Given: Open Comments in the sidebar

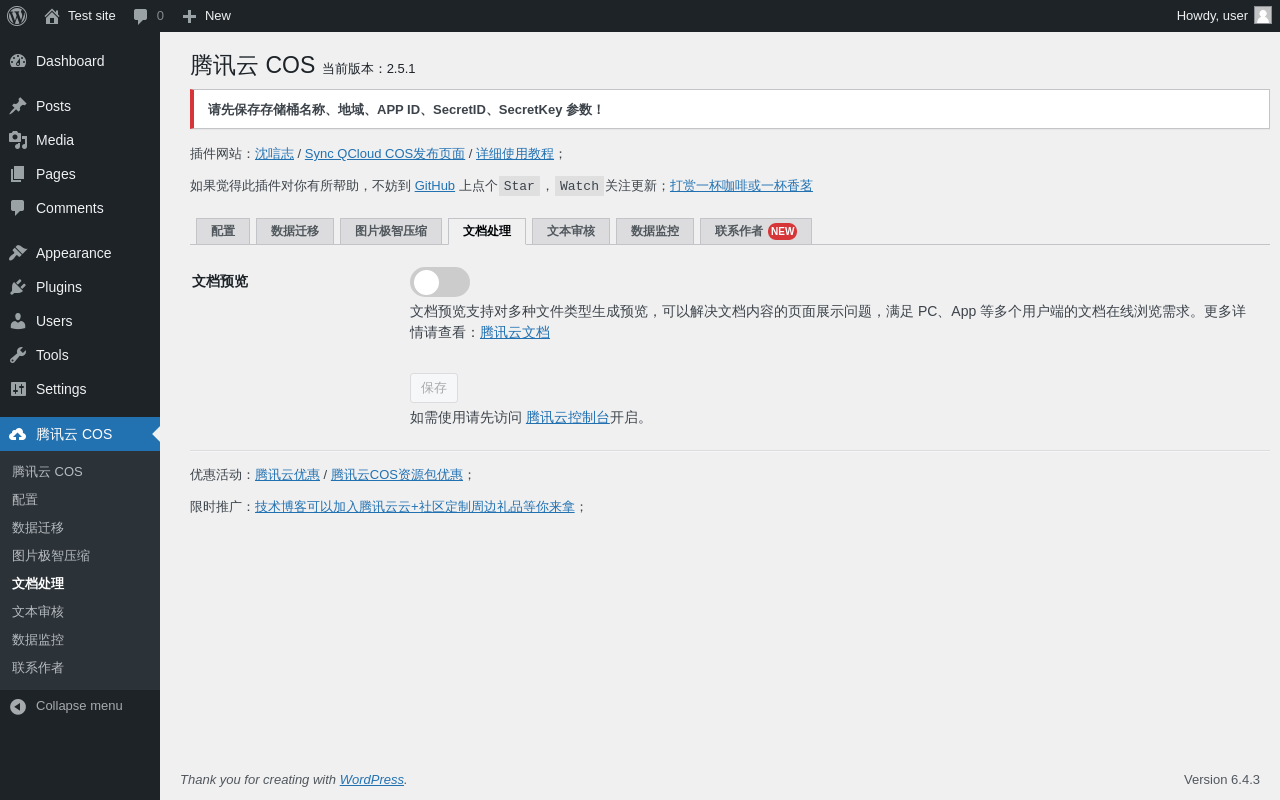Looking at the screenshot, I should pyautogui.click(x=80, y=208).
